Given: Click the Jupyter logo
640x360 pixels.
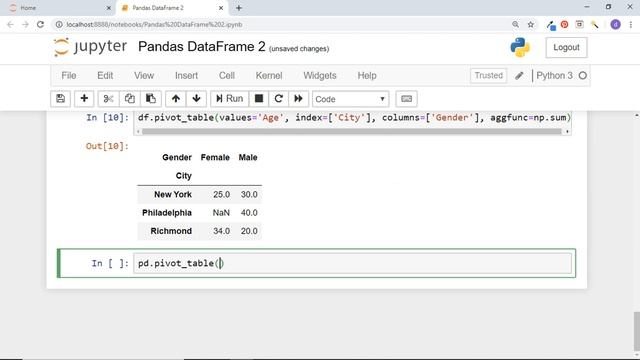Looking at the screenshot, I should (x=90, y=47).
